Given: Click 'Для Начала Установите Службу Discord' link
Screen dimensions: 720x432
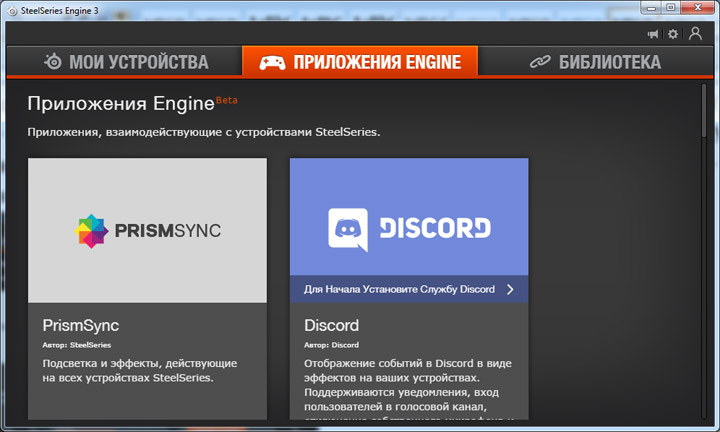Looking at the screenshot, I should click(399, 289).
